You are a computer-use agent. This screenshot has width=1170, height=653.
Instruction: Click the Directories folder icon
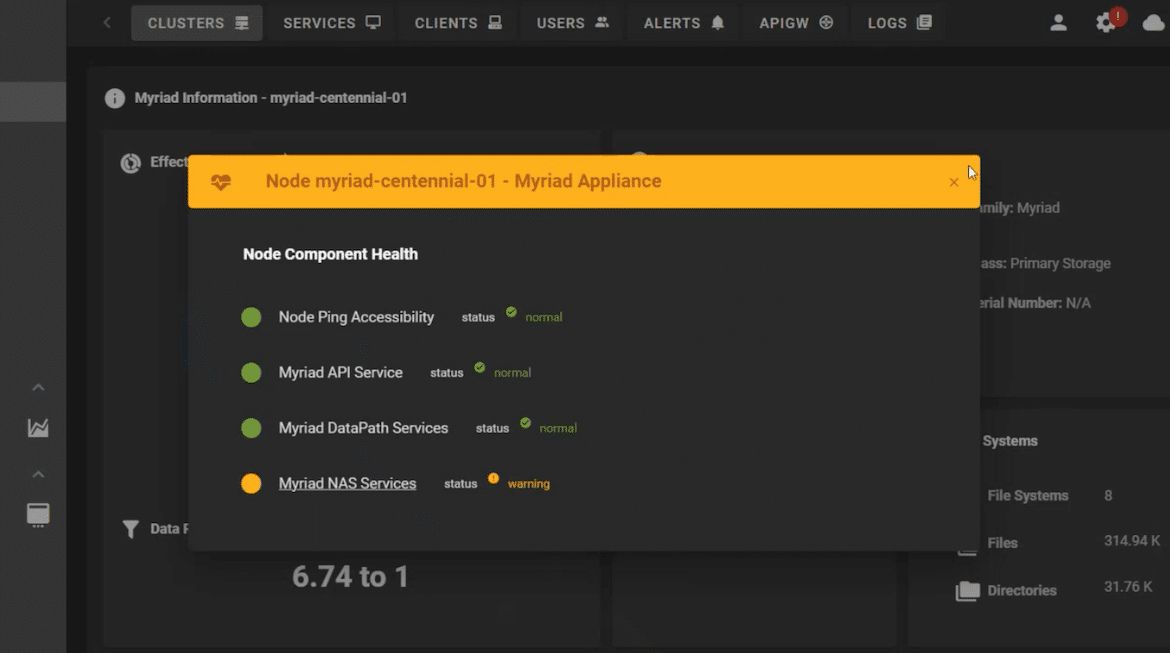pyautogui.click(x=968, y=591)
